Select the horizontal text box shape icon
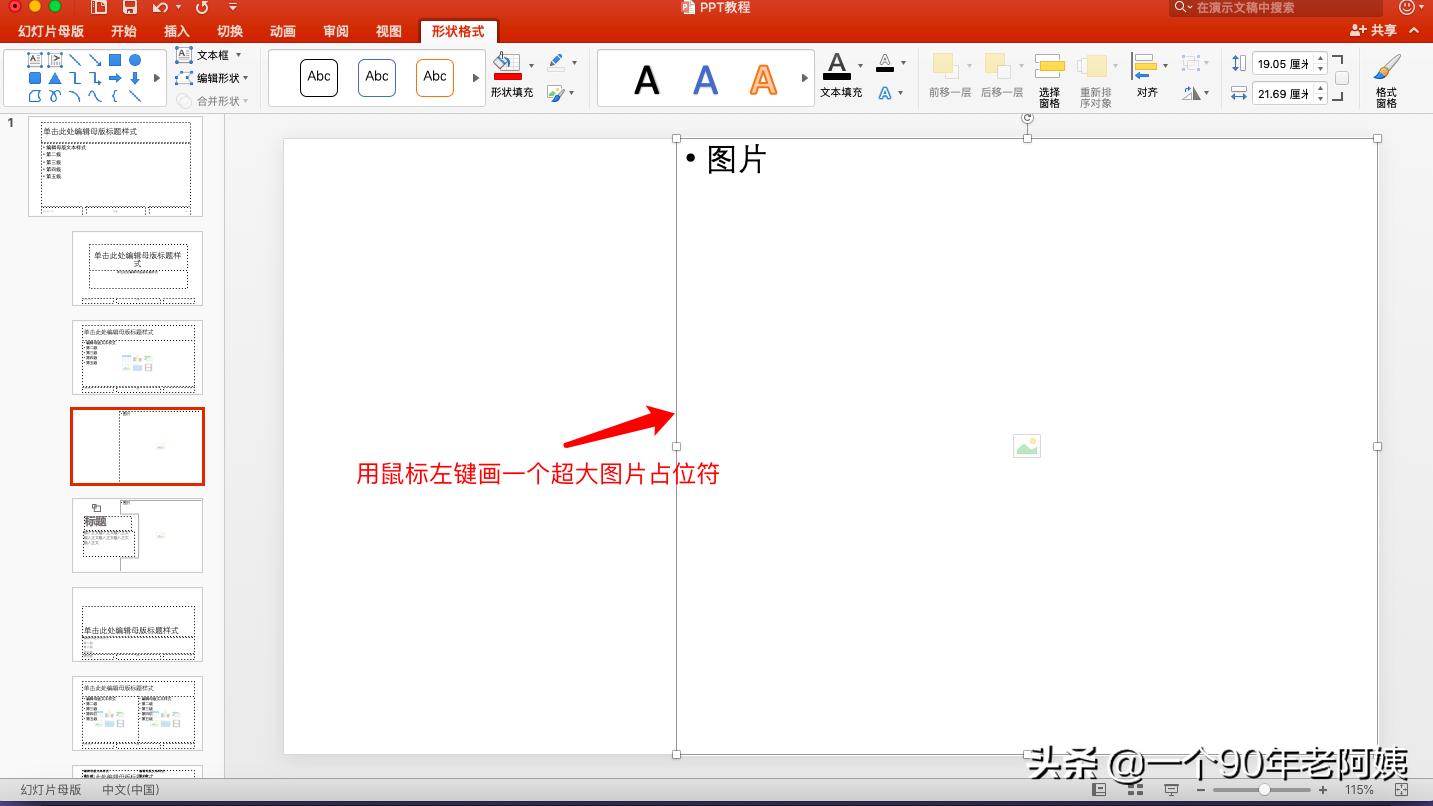 (x=35, y=60)
